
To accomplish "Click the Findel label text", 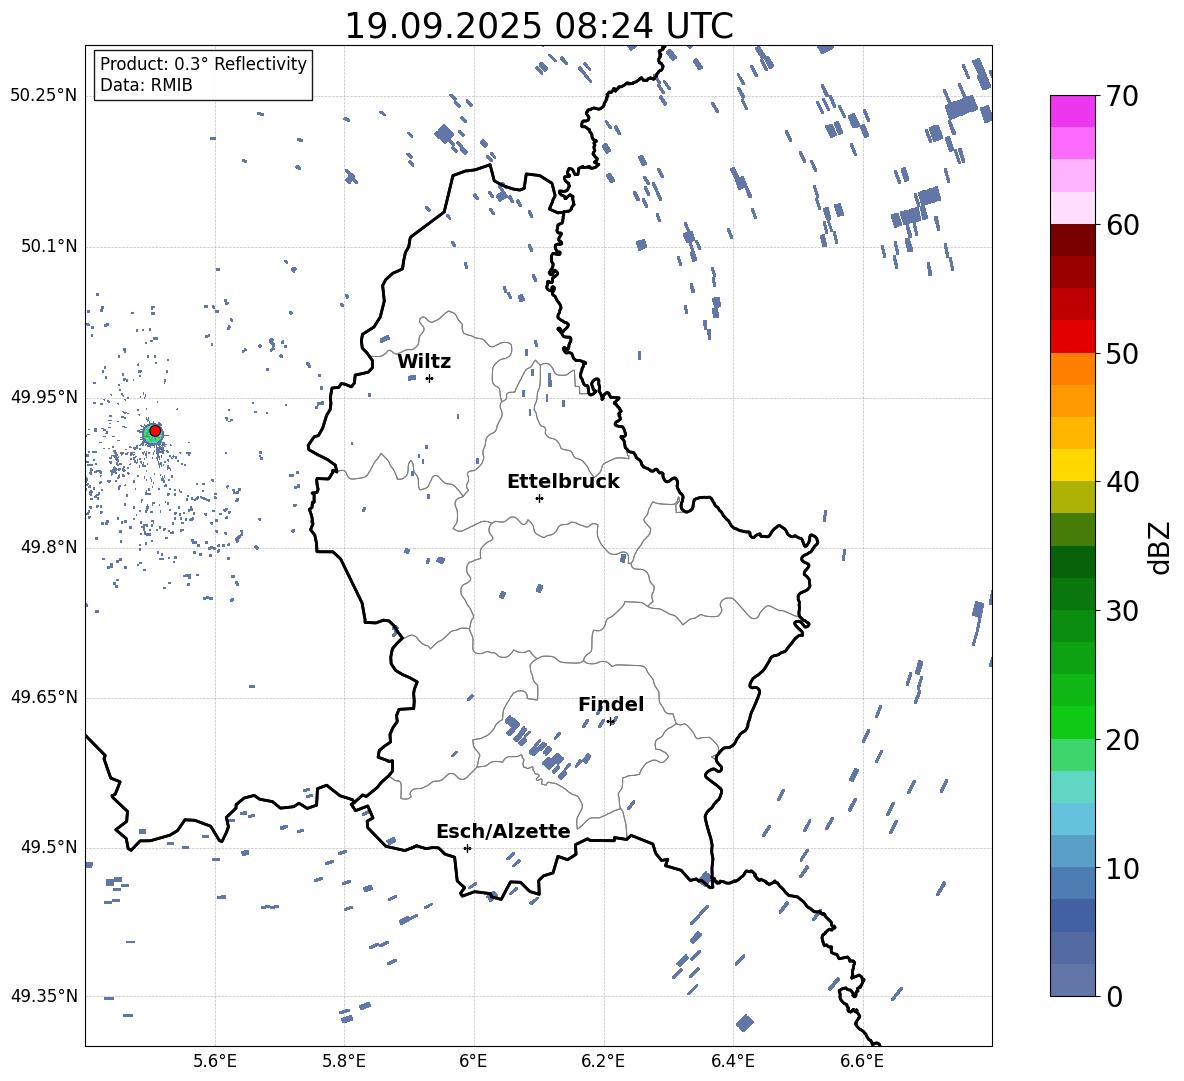I will coord(611,704).
